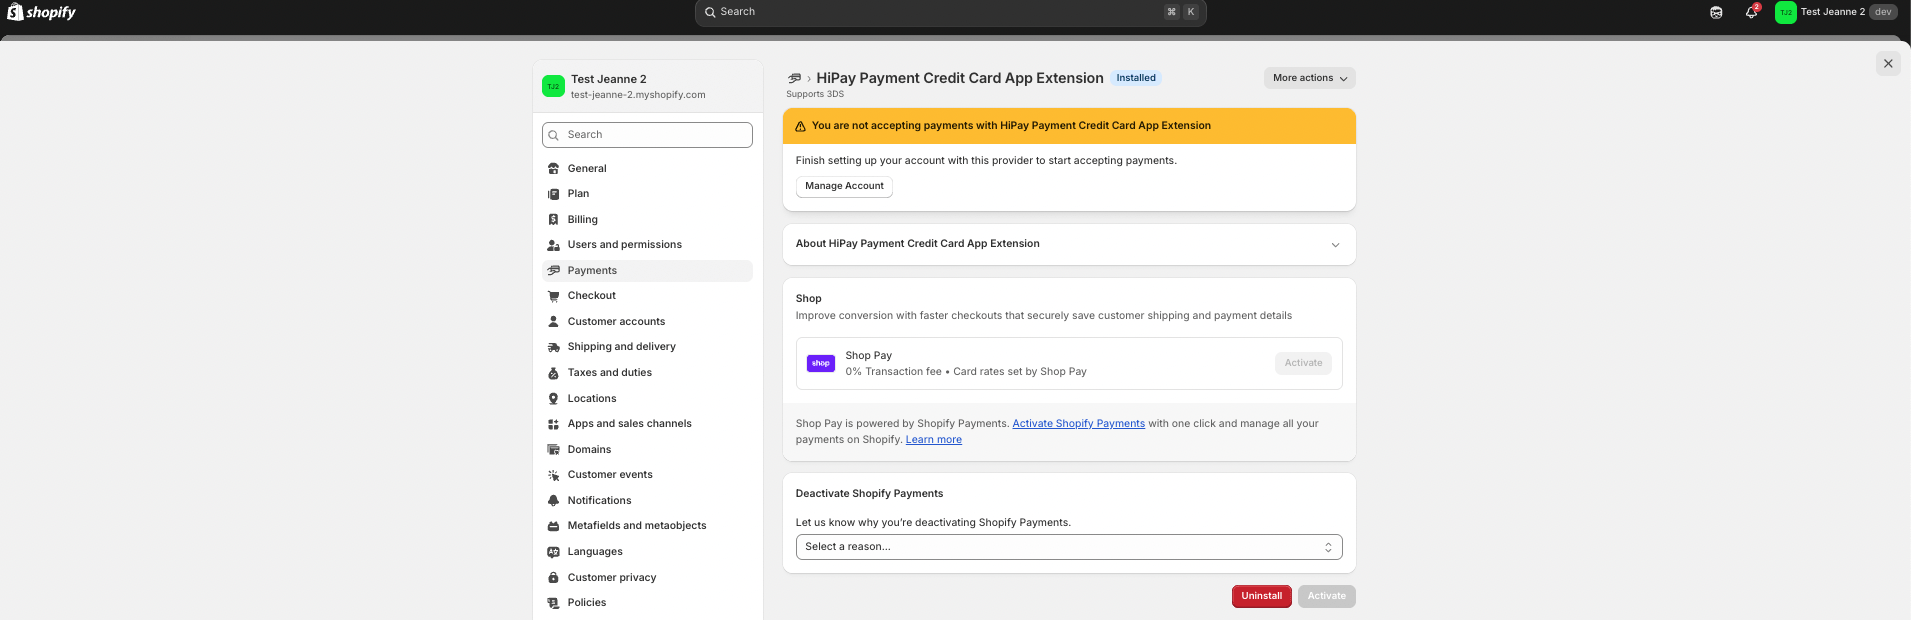
Task: Click the Plan icon in sidebar
Action: (553, 194)
